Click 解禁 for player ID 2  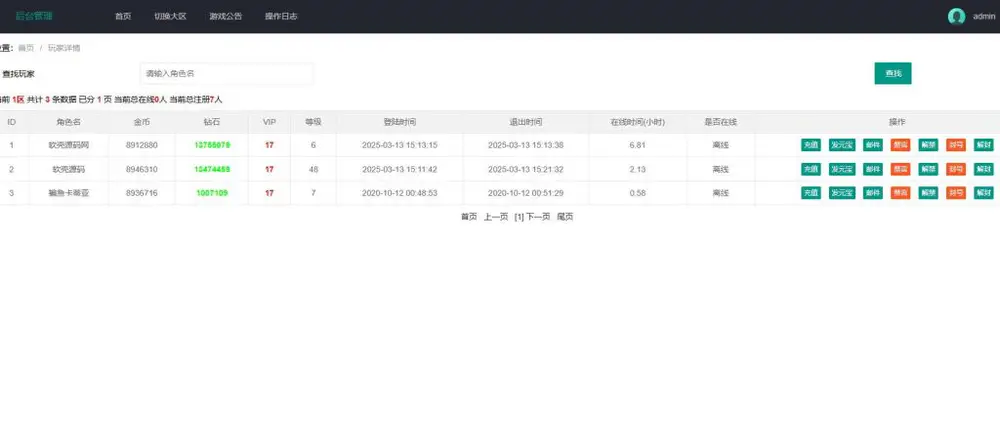click(928, 170)
